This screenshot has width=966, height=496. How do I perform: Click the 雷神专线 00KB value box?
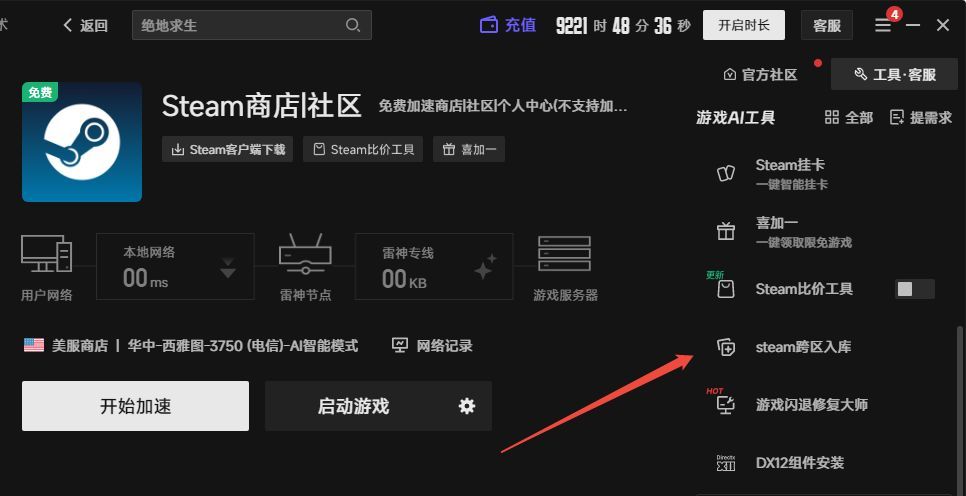tap(434, 266)
